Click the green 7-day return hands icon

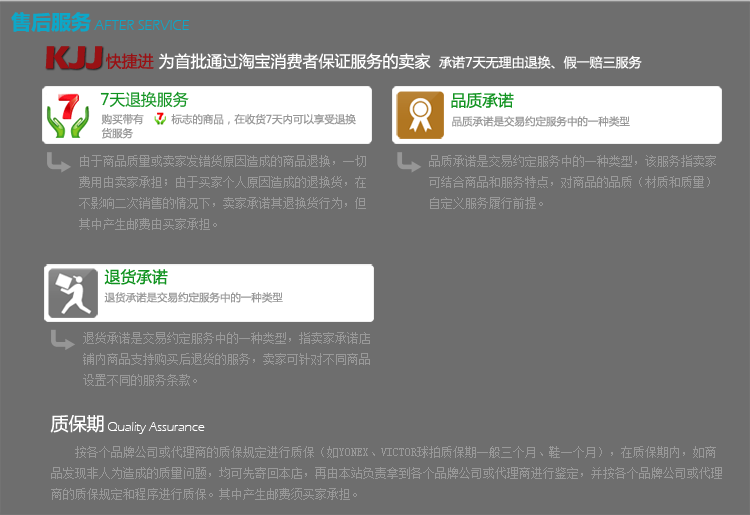70,116
